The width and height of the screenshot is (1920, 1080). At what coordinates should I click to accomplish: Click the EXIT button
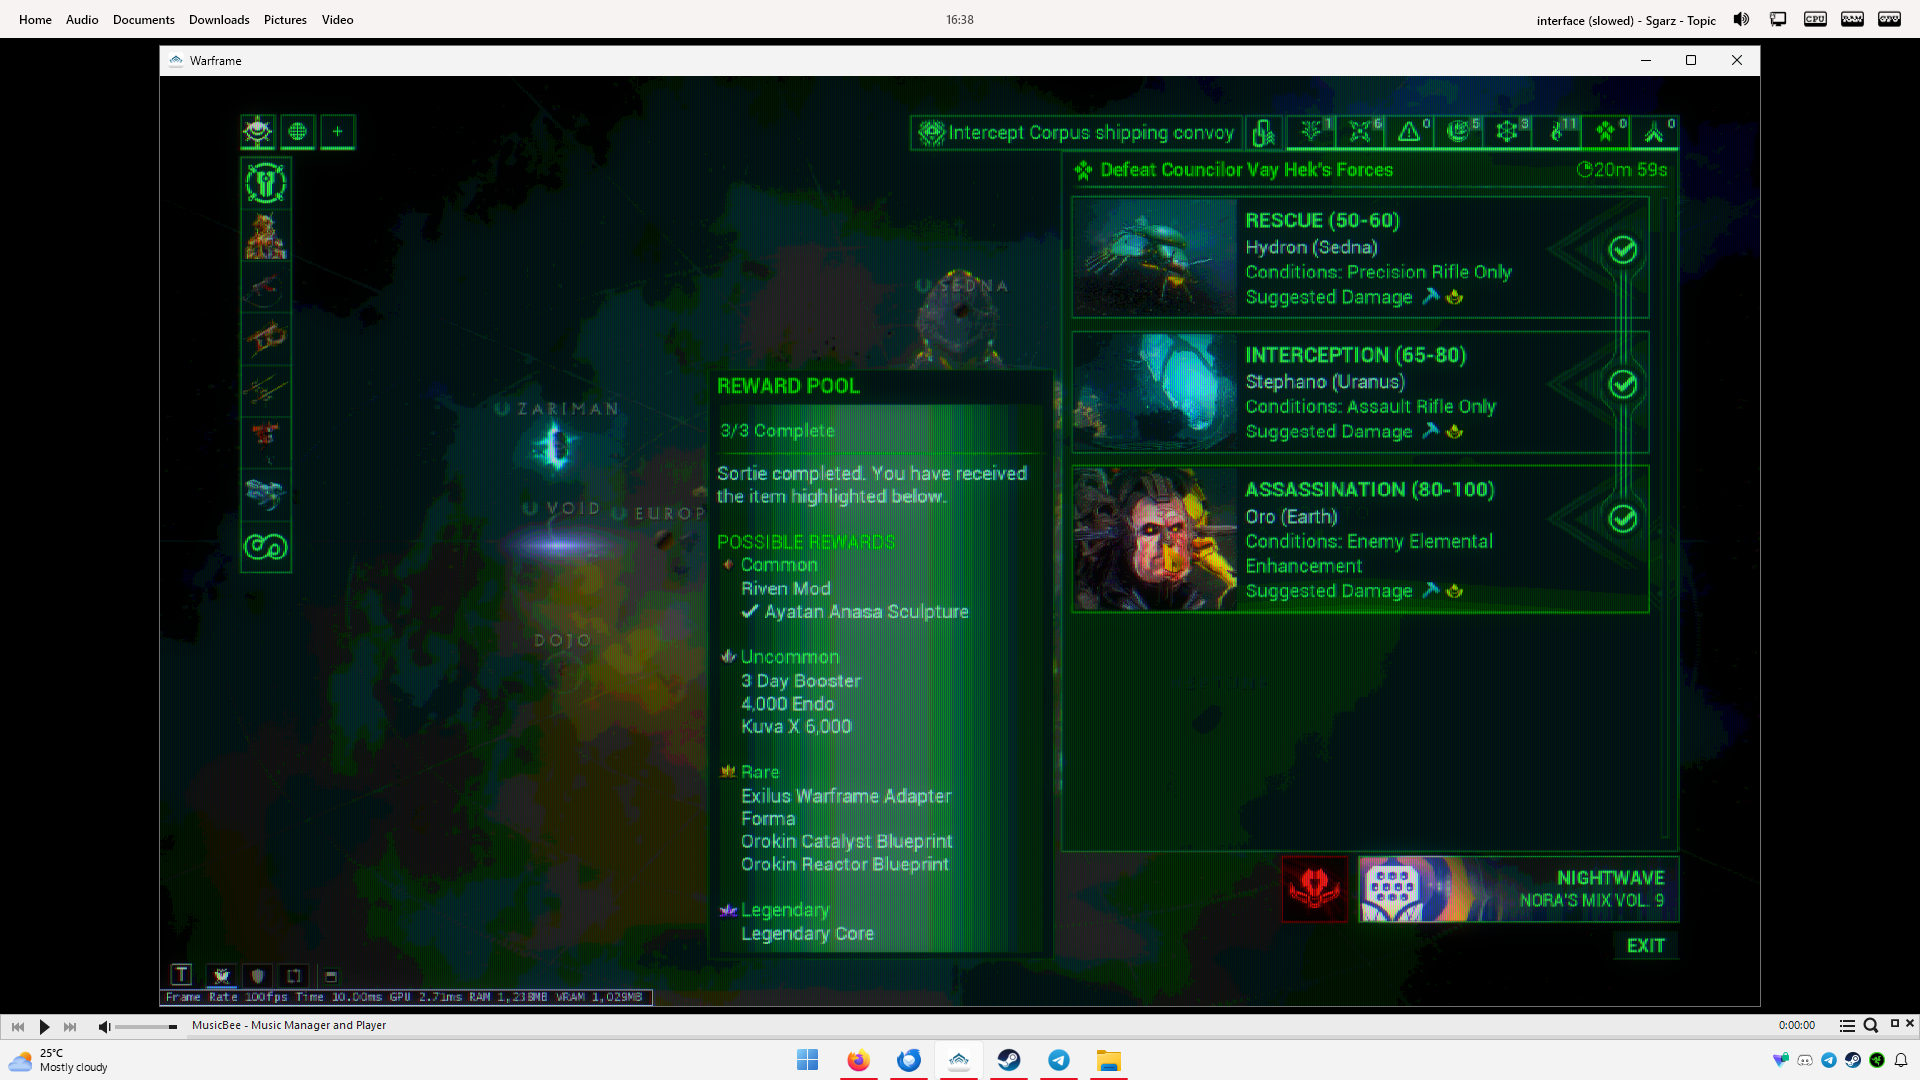coord(1645,945)
